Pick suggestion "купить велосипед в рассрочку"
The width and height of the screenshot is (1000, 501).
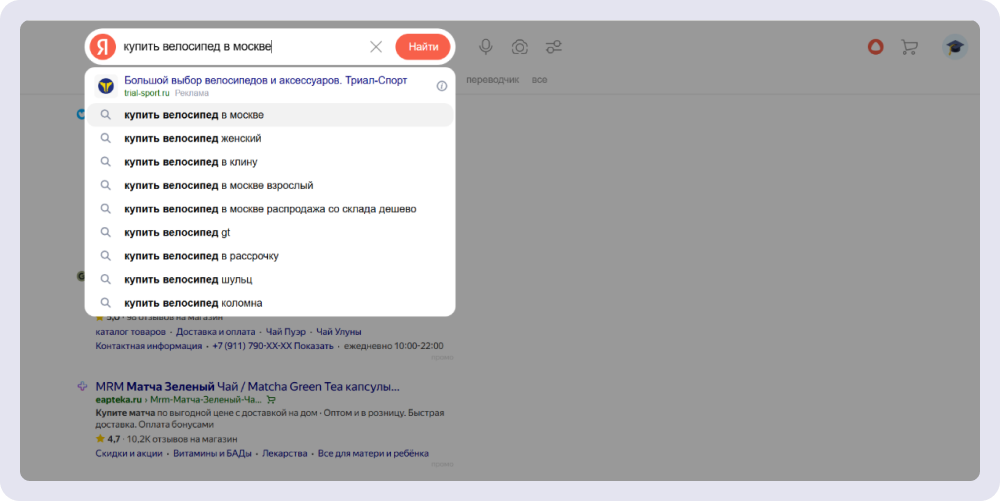[201, 256]
